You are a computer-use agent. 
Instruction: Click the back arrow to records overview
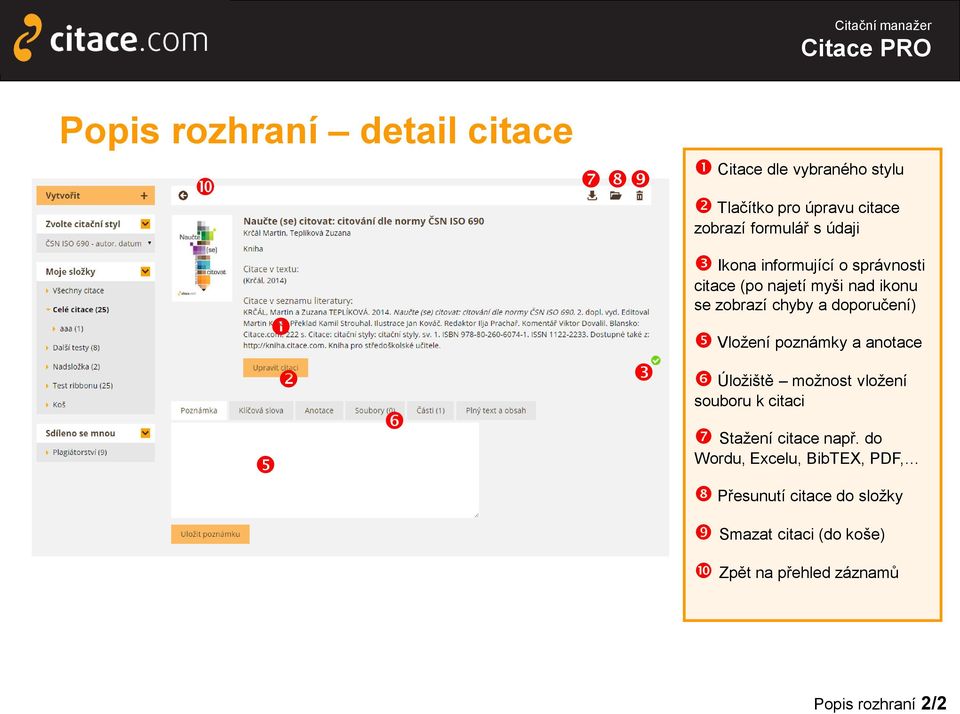coord(183,195)
